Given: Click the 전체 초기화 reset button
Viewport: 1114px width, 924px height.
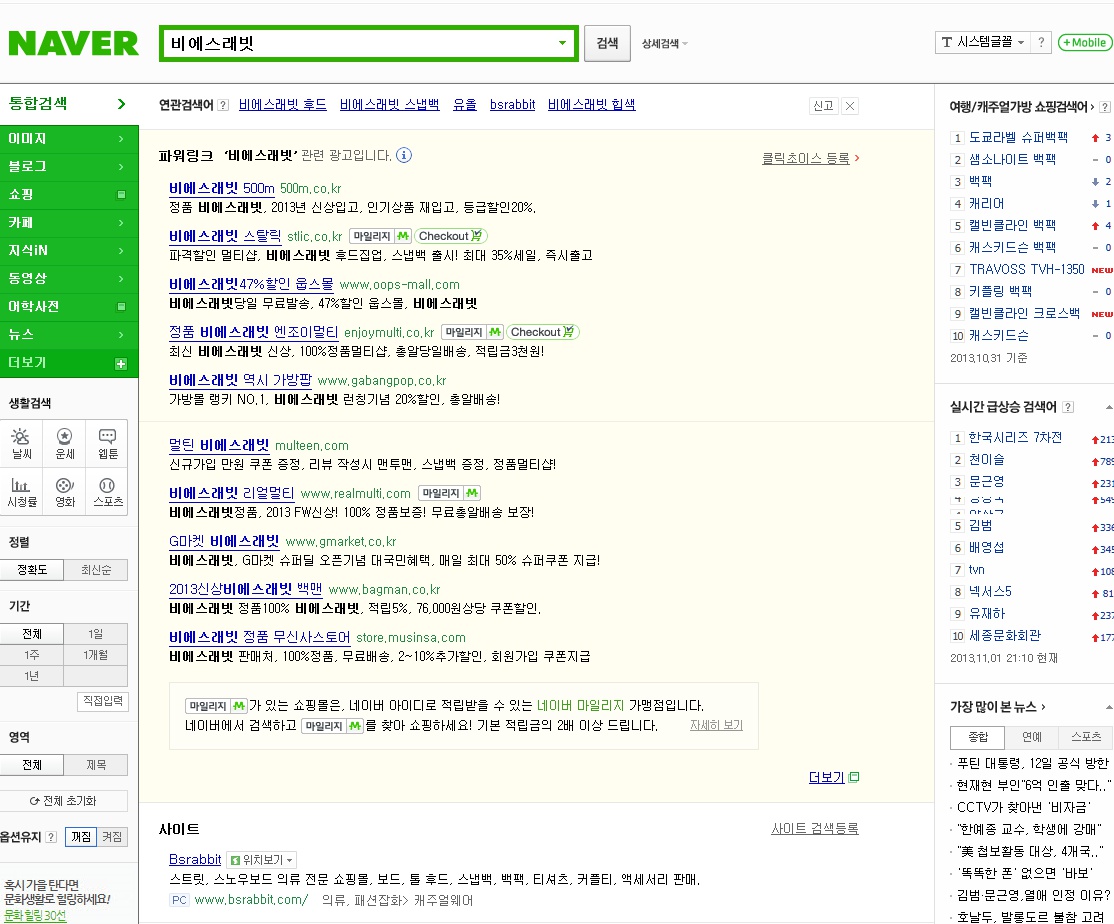Looking at the screenshot, I should [64, 800].
